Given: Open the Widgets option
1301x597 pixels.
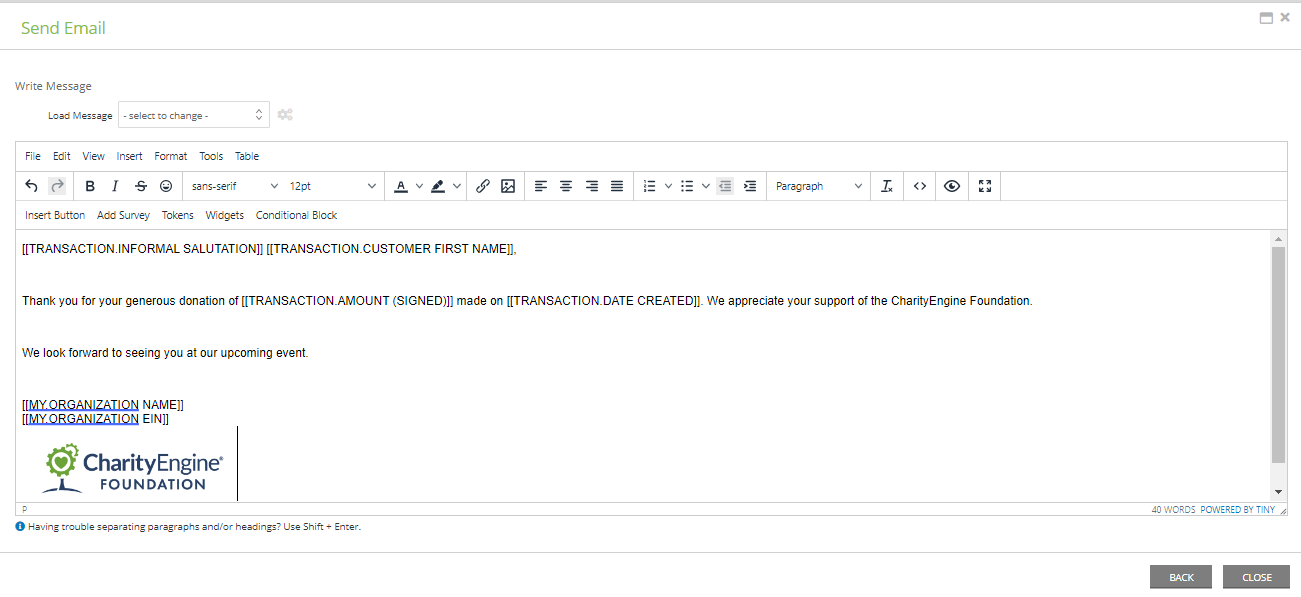Looking at the screenshot, I should coord(225,215).
